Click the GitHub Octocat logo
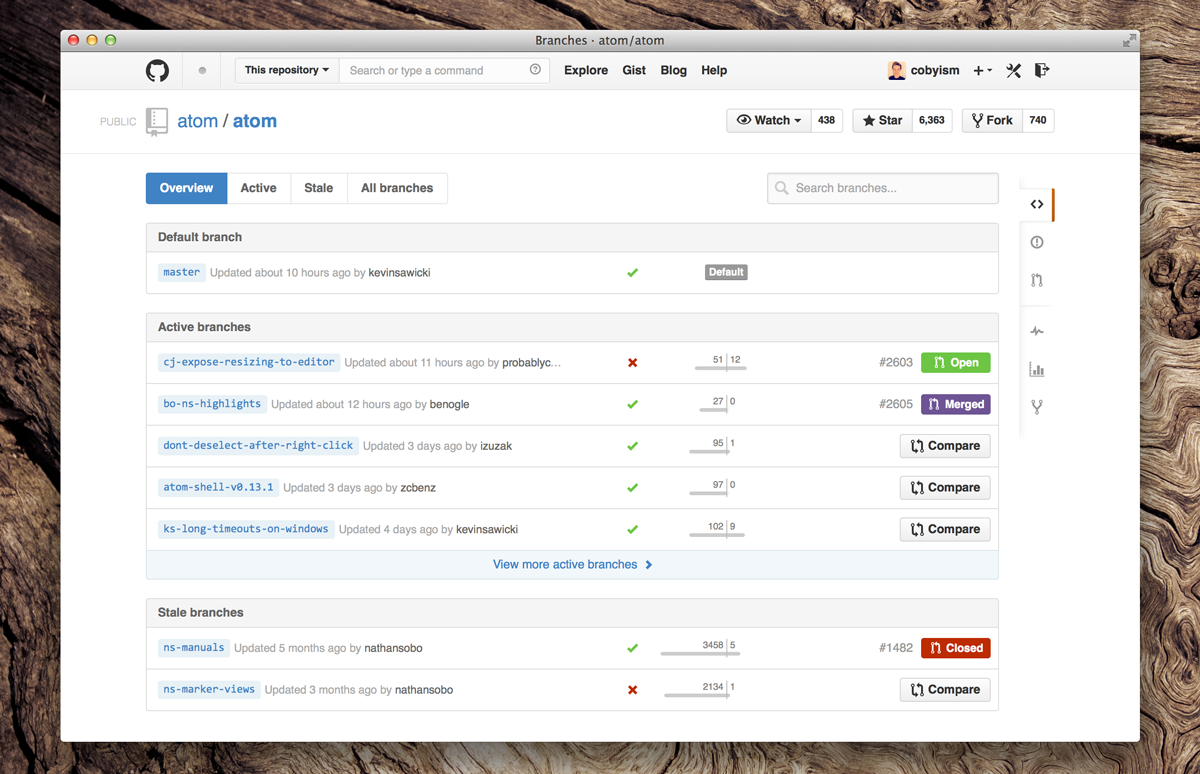Screen dimensions: 1200x774 pyautogui.click(x=157, y=70)
